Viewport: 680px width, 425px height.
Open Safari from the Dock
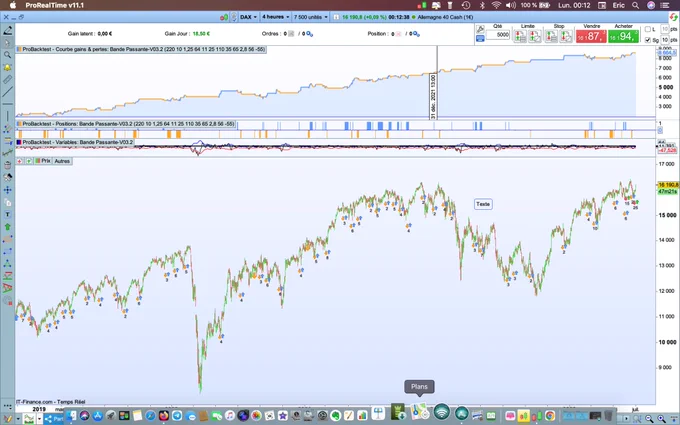coord(150,416)
